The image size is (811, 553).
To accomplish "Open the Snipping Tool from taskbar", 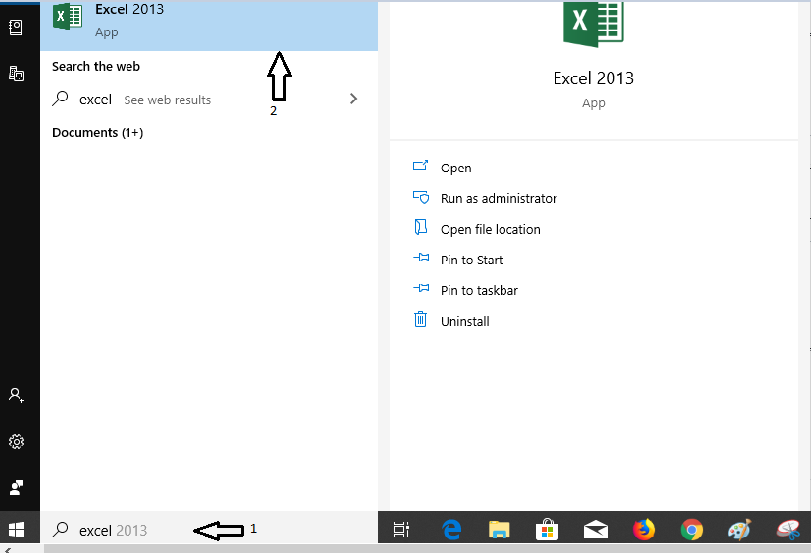I will pos(789,530).
